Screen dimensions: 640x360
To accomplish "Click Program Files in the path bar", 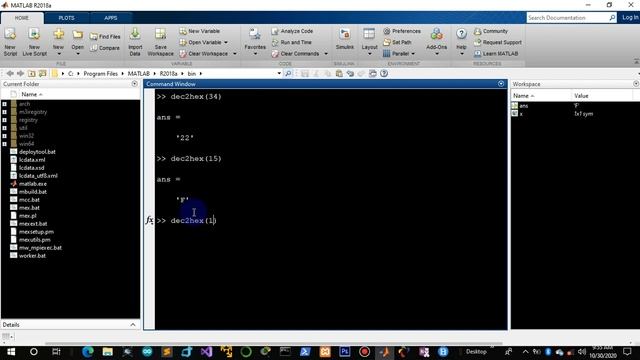I will coord(100,73).
